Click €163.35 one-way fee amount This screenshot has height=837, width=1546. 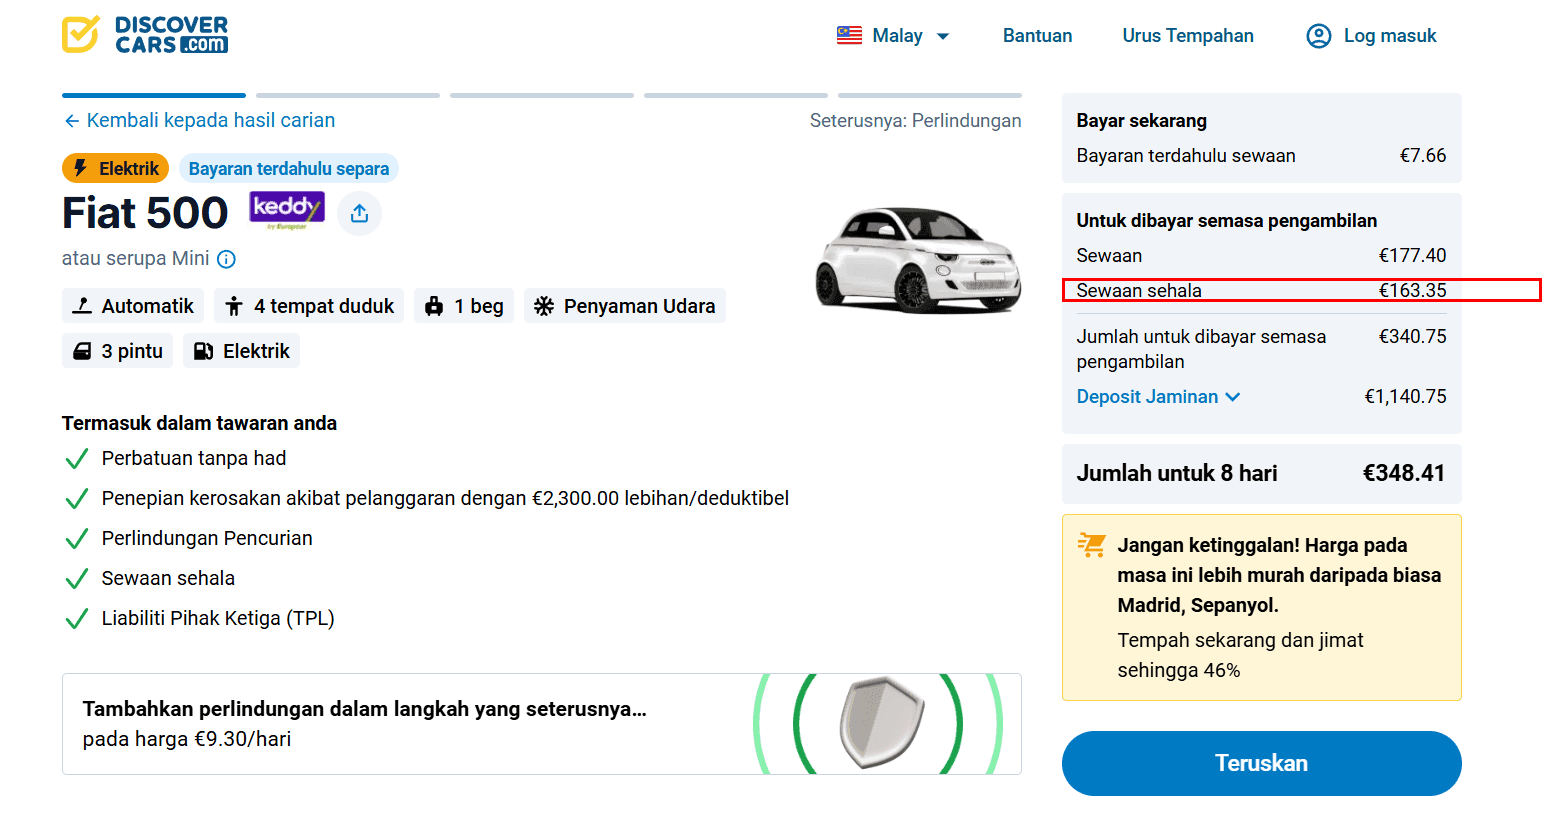pyautogui.click(x=1412, y=291)
